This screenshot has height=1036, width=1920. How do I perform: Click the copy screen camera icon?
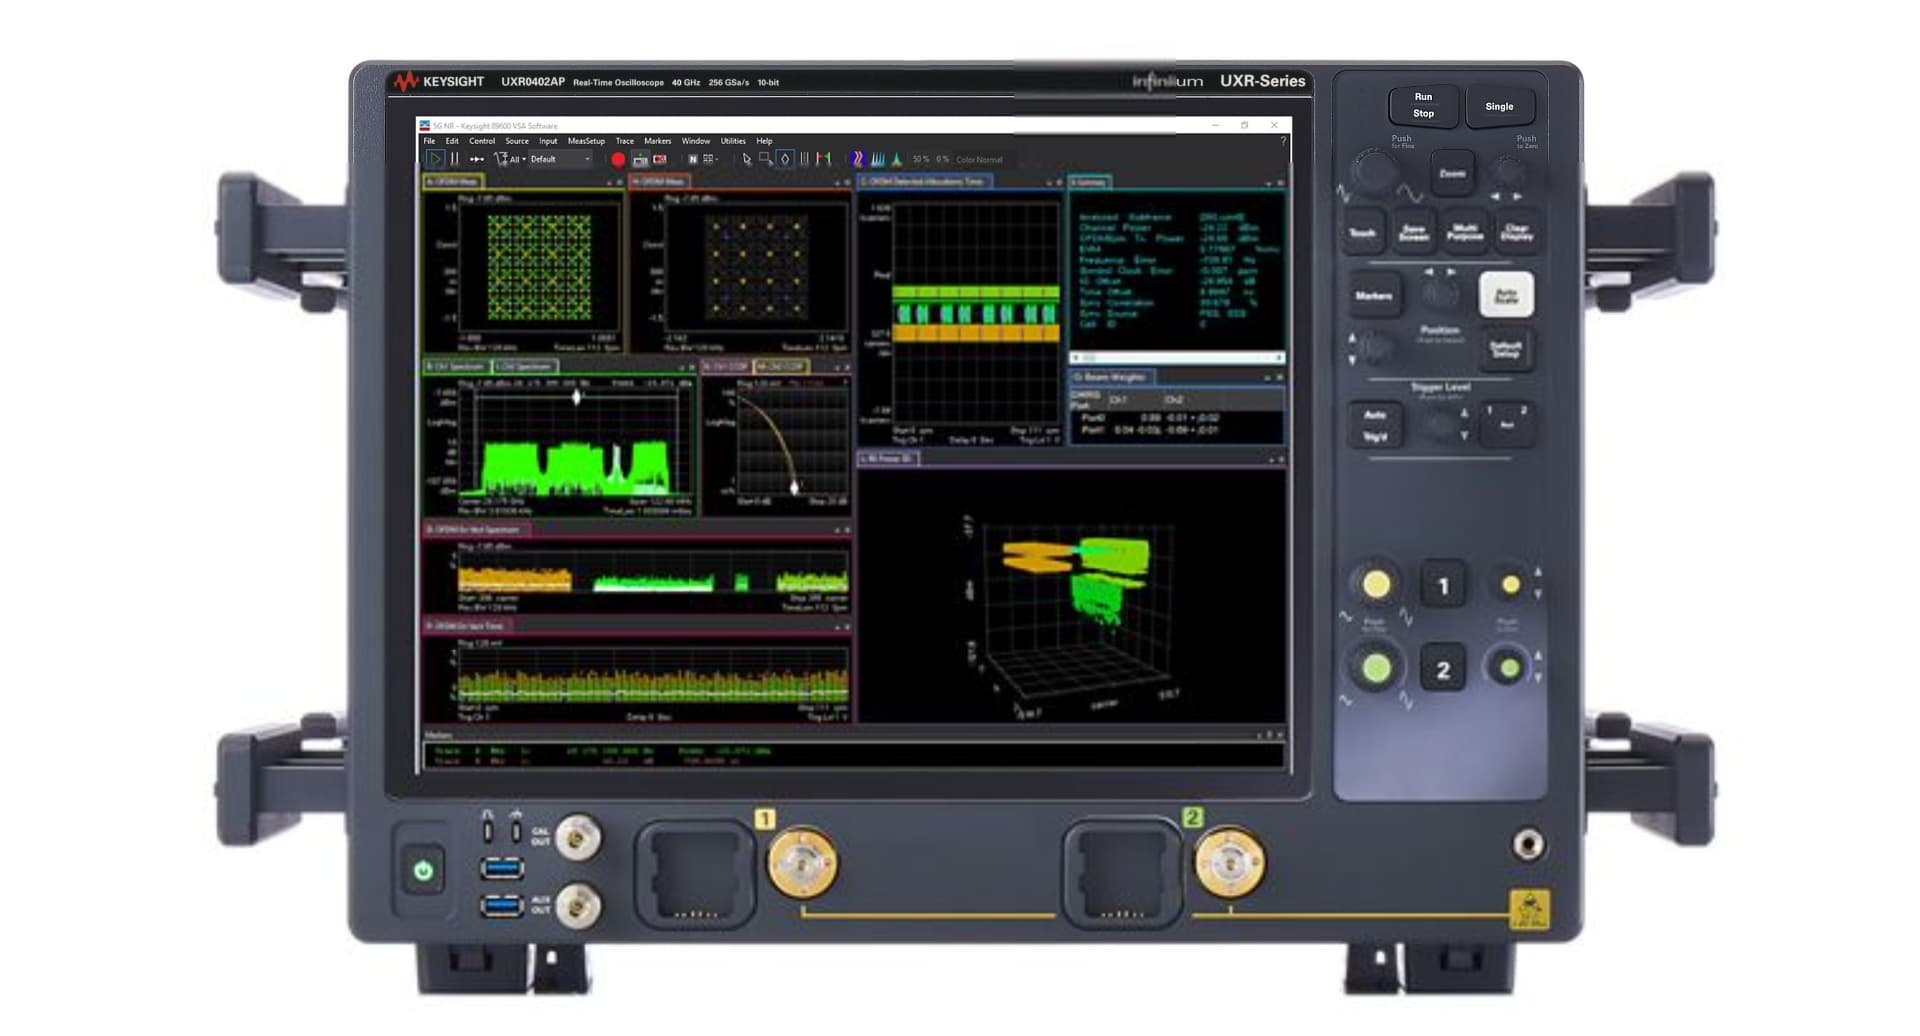(x=640, y=158)
